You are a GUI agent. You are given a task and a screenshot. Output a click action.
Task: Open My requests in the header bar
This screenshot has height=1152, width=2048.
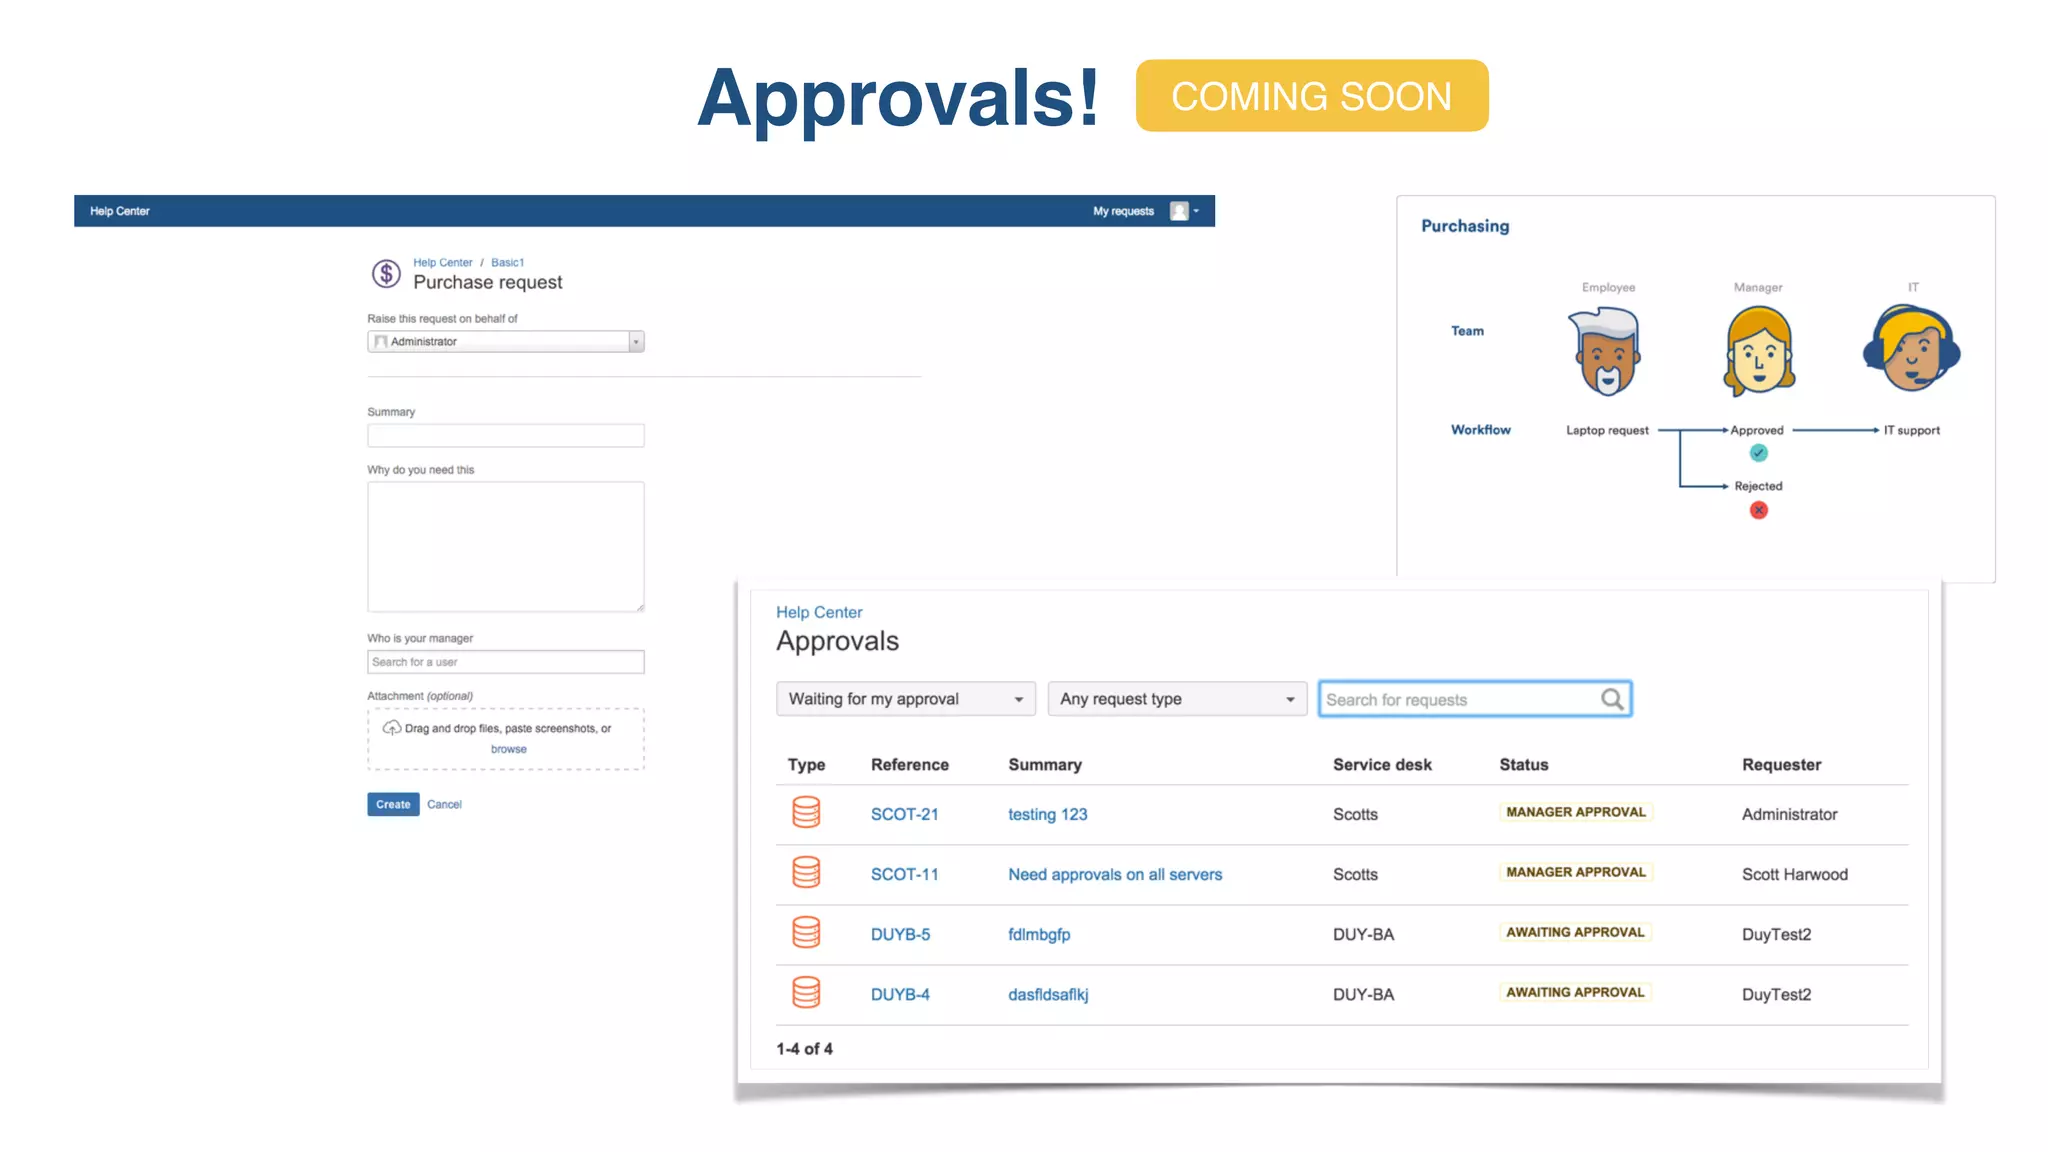coord(1123,211)
